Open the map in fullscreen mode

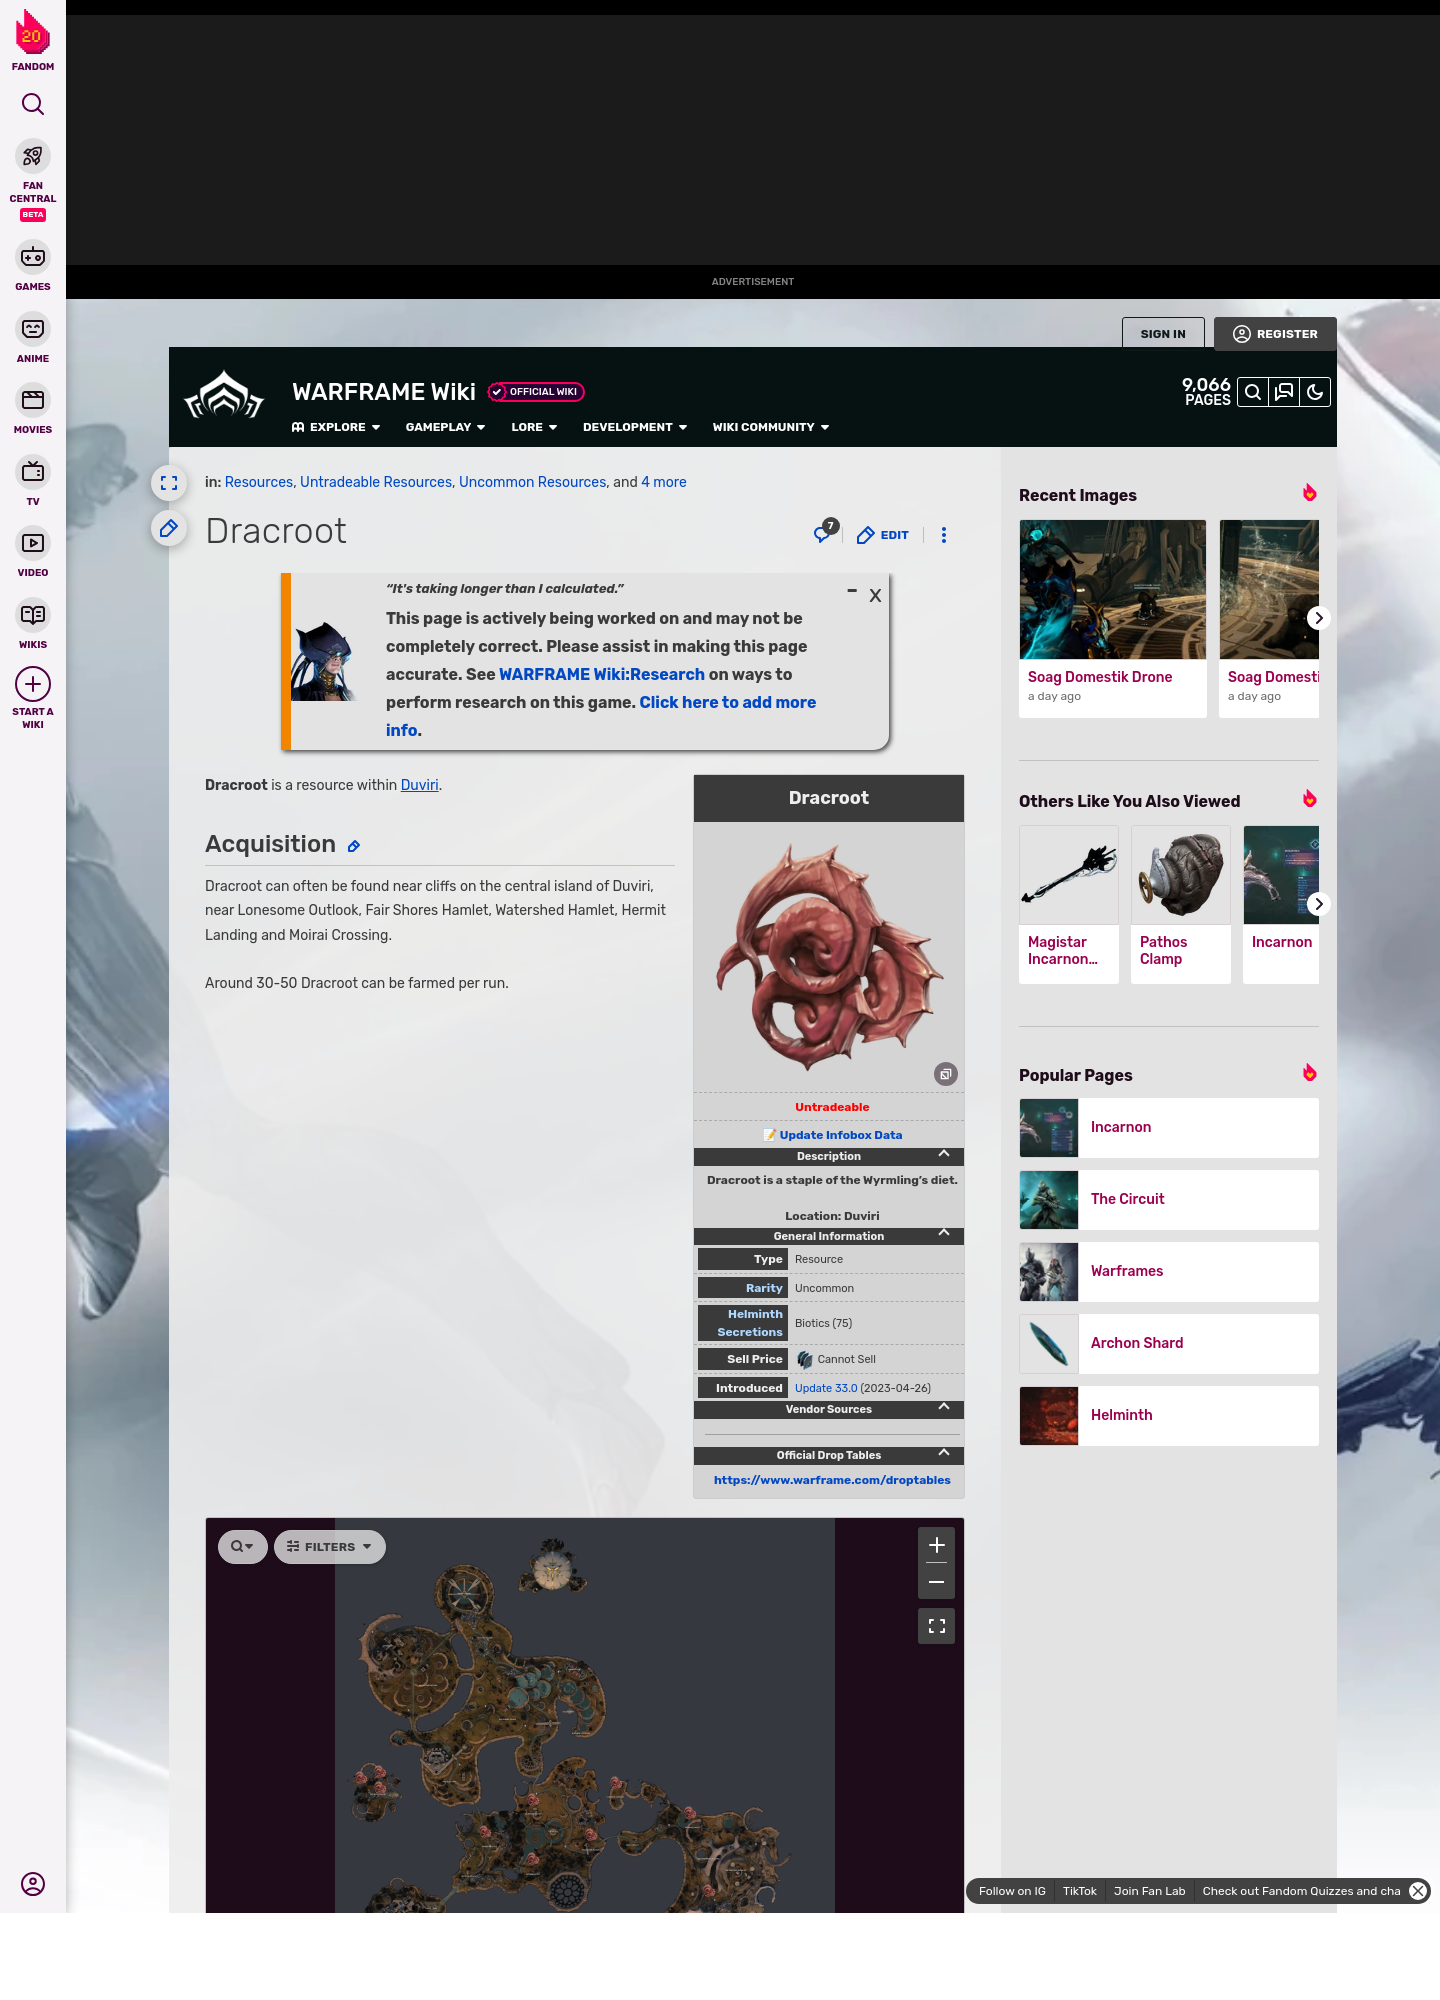937,1626
